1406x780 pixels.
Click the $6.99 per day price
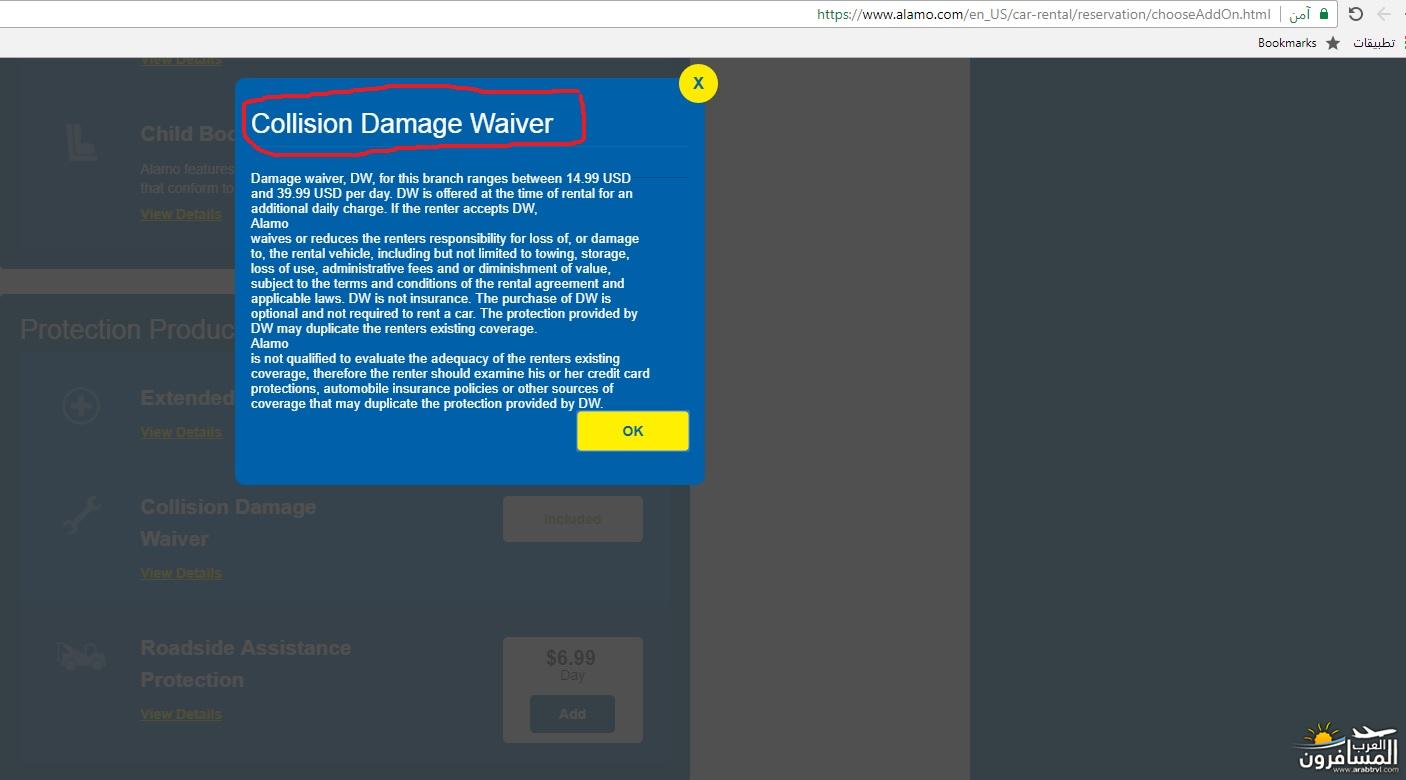[x=571, y=658]
